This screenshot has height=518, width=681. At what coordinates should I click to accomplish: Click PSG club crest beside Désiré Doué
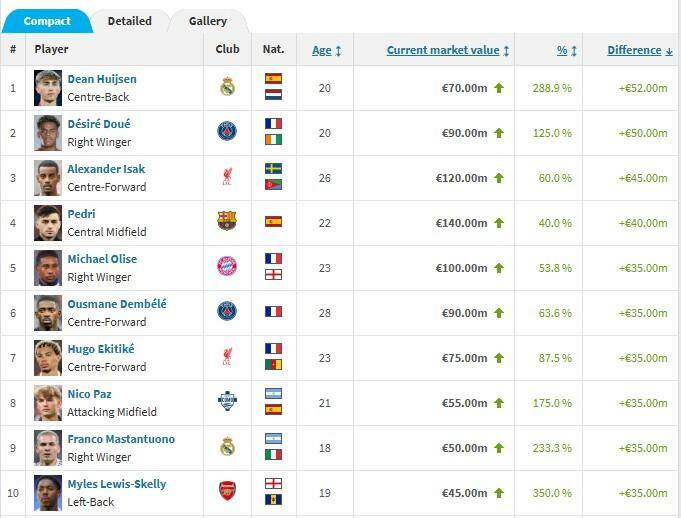click(227, 132)
